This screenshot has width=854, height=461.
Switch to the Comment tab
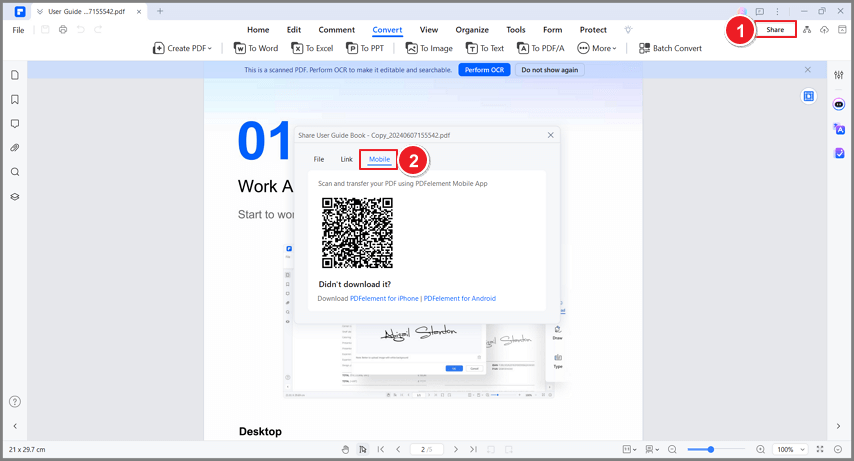pos(337,30)
